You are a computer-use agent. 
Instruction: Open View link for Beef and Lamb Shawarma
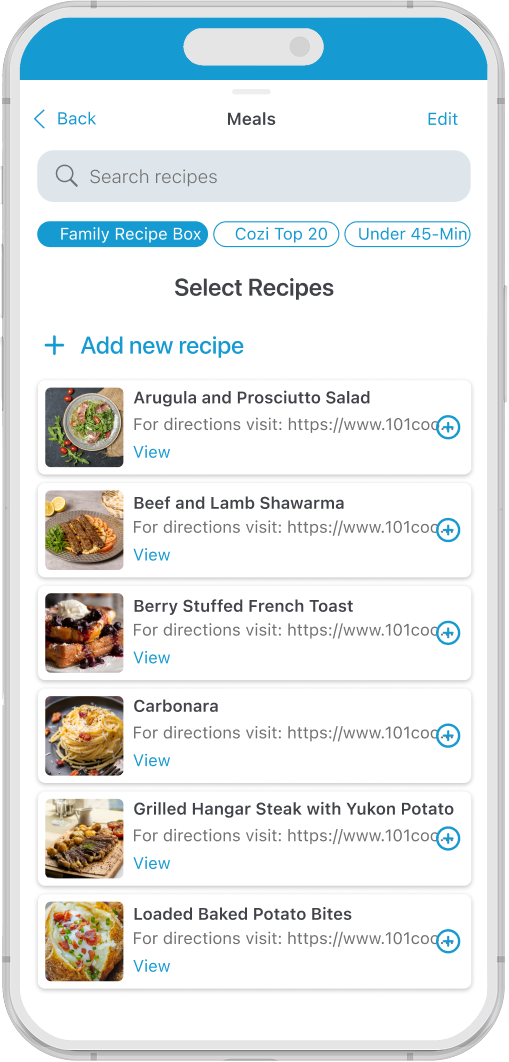click(152, 555)
